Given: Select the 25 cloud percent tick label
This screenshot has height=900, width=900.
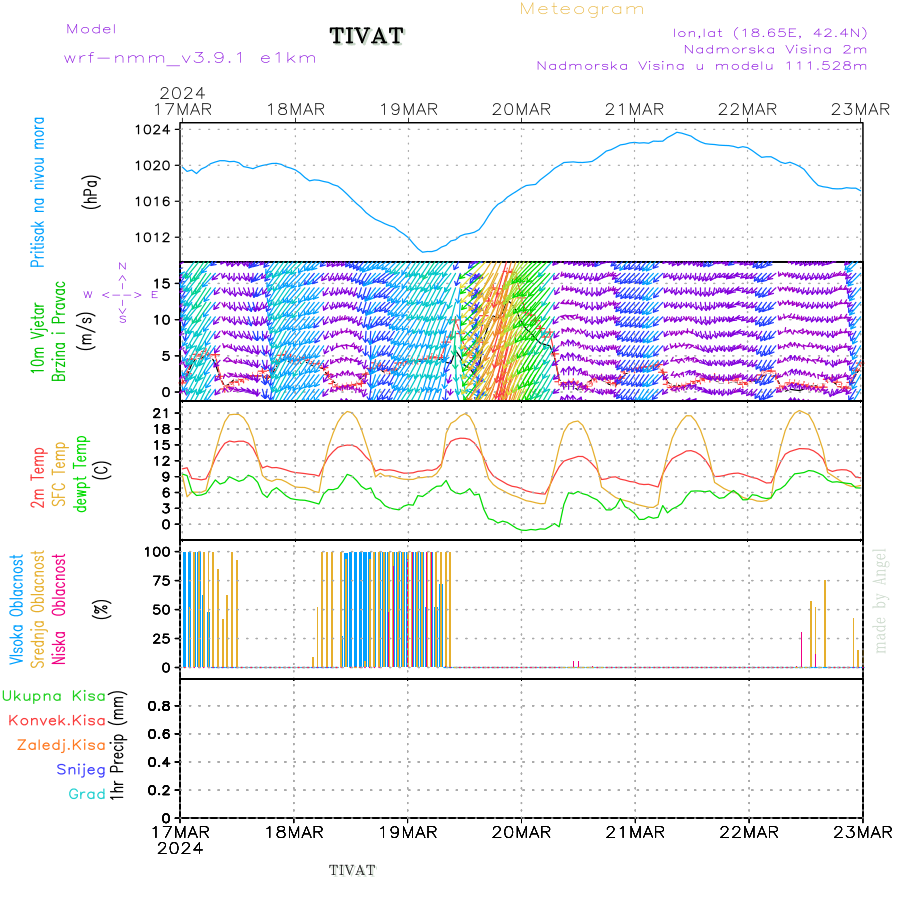Looking at the screenshot, I should pyautogui.click(x=162, y=639).
